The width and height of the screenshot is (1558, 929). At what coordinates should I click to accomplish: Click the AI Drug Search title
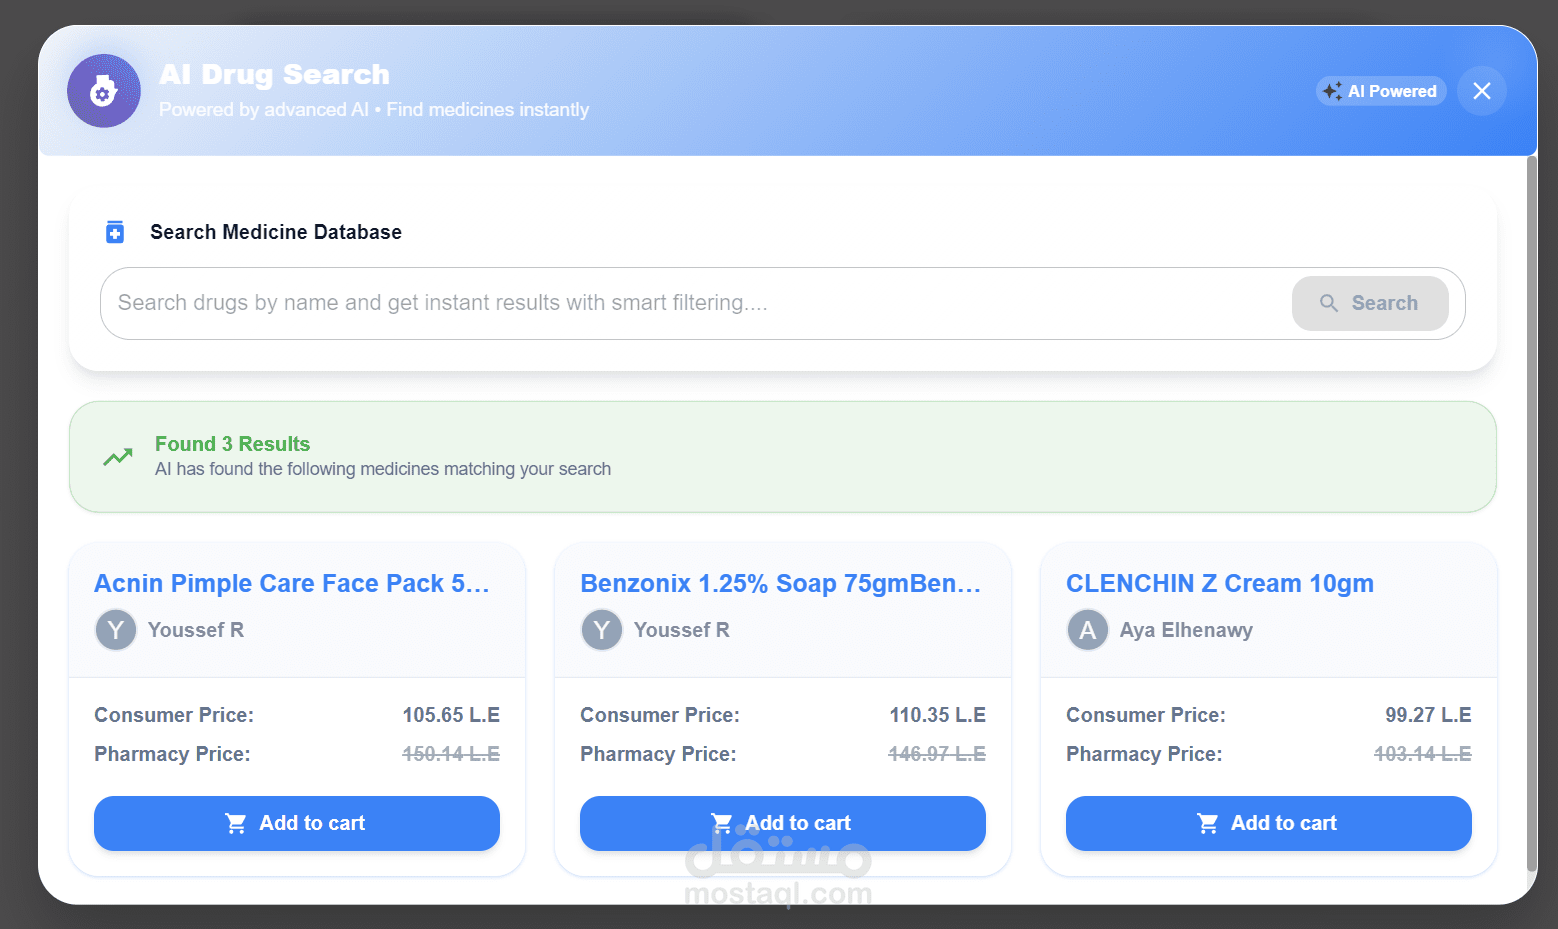tap(274, 75)
